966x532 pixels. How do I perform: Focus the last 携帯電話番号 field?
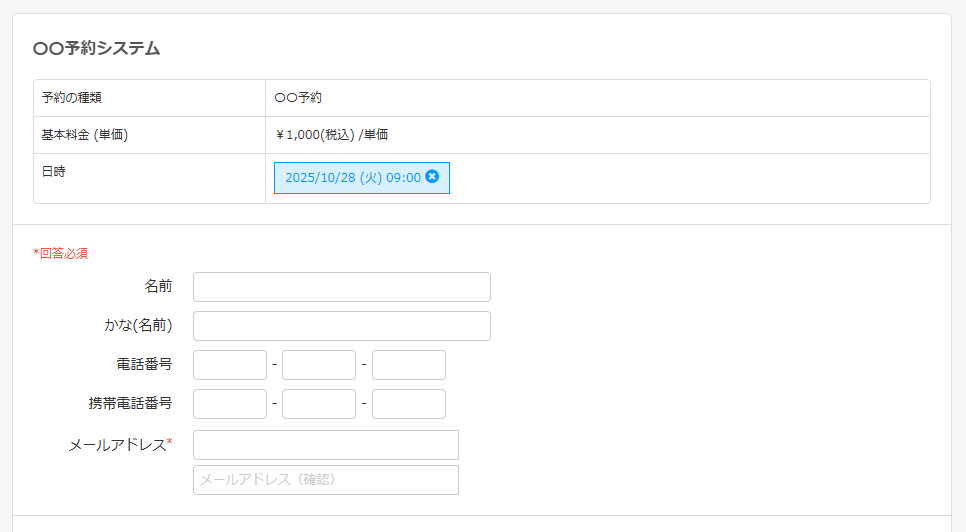pyautogui.click(x=408, y=404)
